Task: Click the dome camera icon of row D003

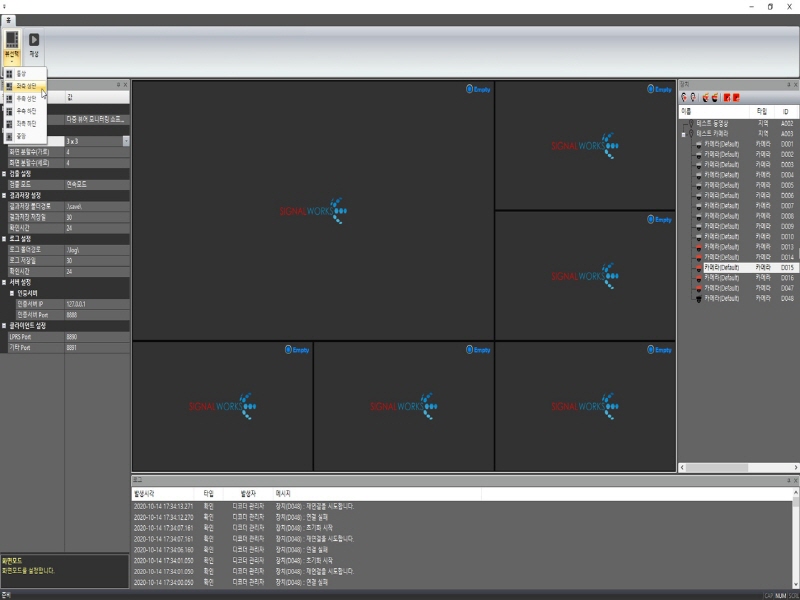Action: pyautogui.click(x=699, y=165)
